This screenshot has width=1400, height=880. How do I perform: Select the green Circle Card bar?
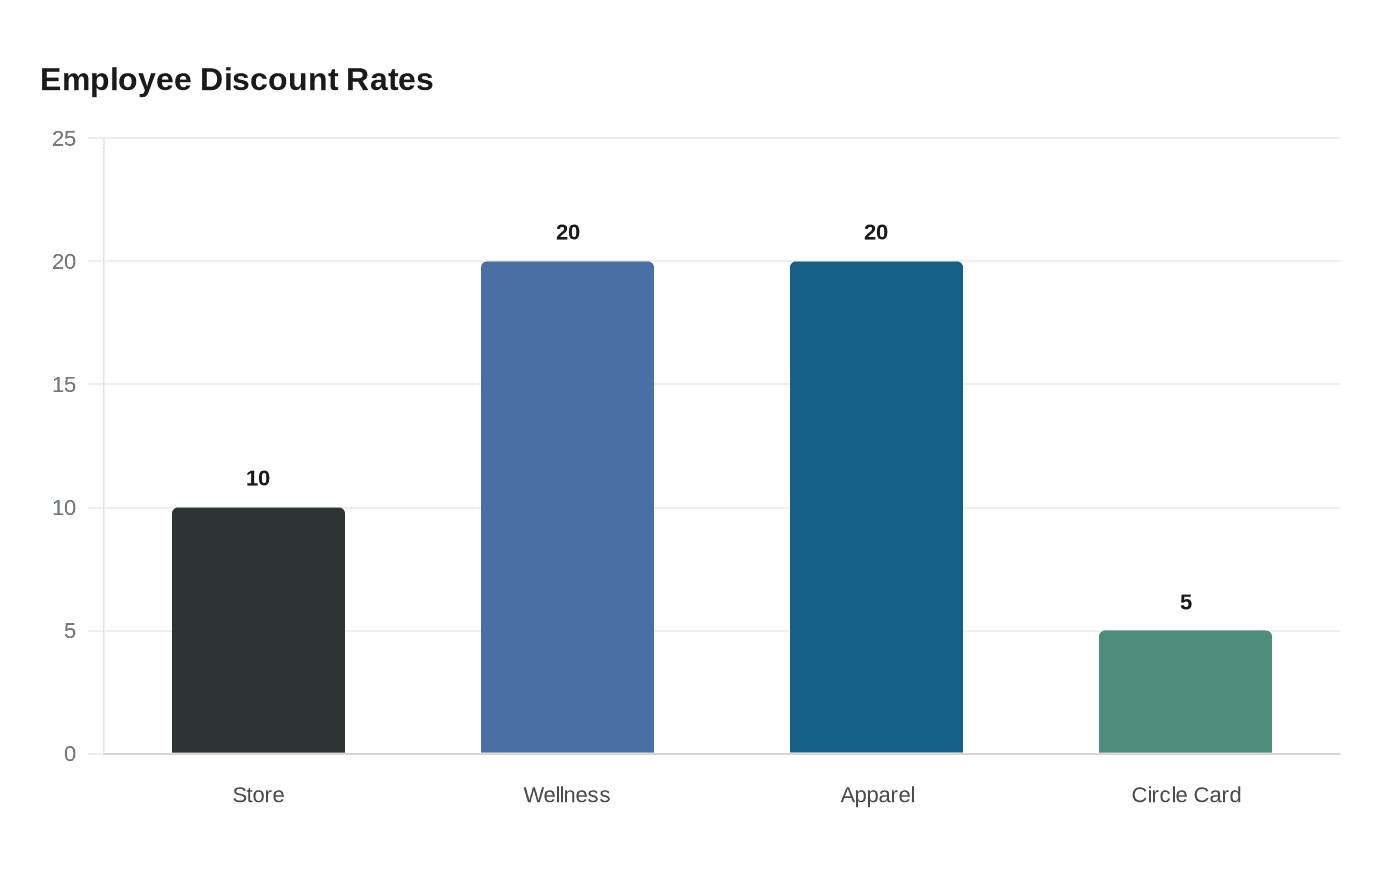pyautogui.click(x=1185, y=692)
